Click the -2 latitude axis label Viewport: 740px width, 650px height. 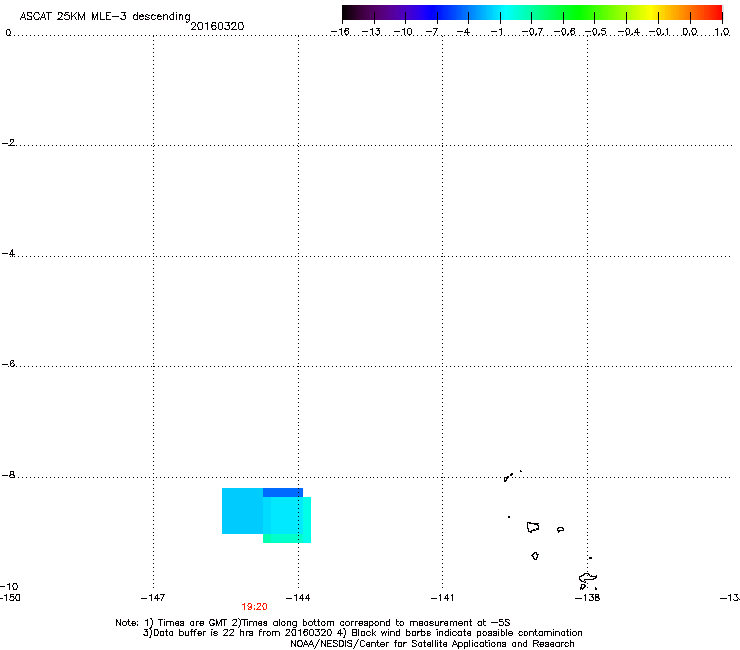coord(8,143)
